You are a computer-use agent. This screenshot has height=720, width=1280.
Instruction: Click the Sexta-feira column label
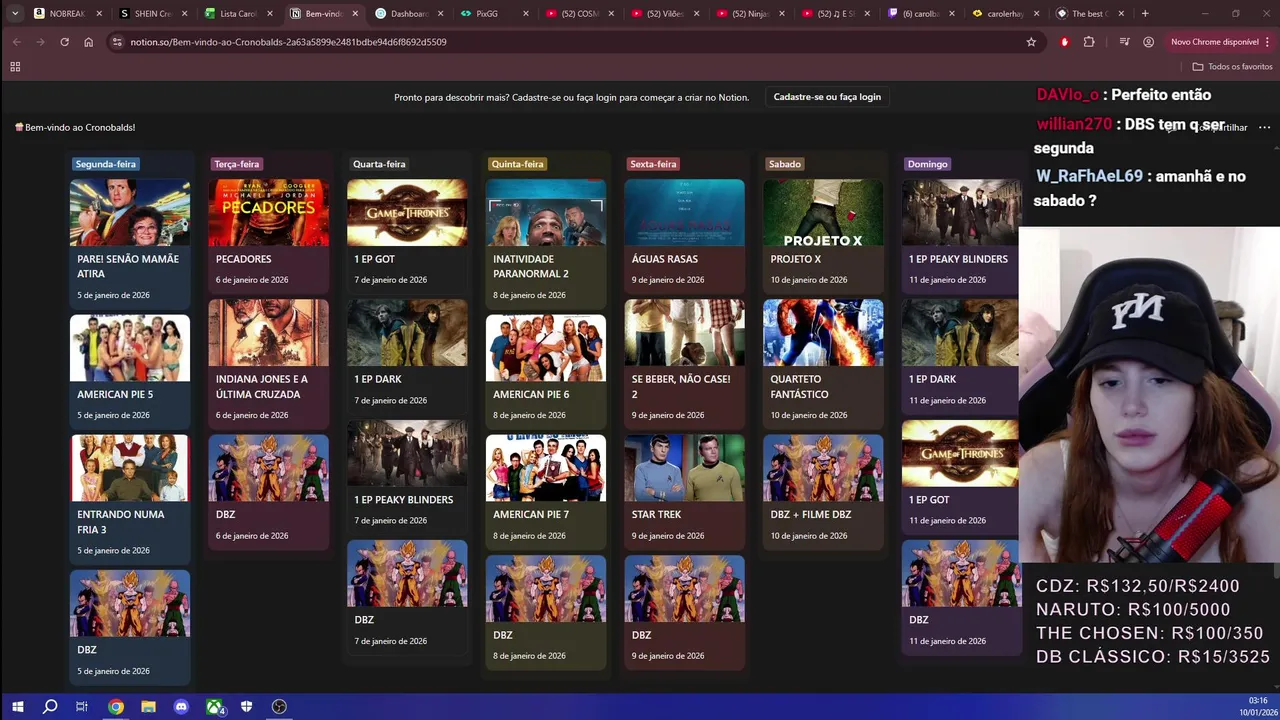(653, 164)
